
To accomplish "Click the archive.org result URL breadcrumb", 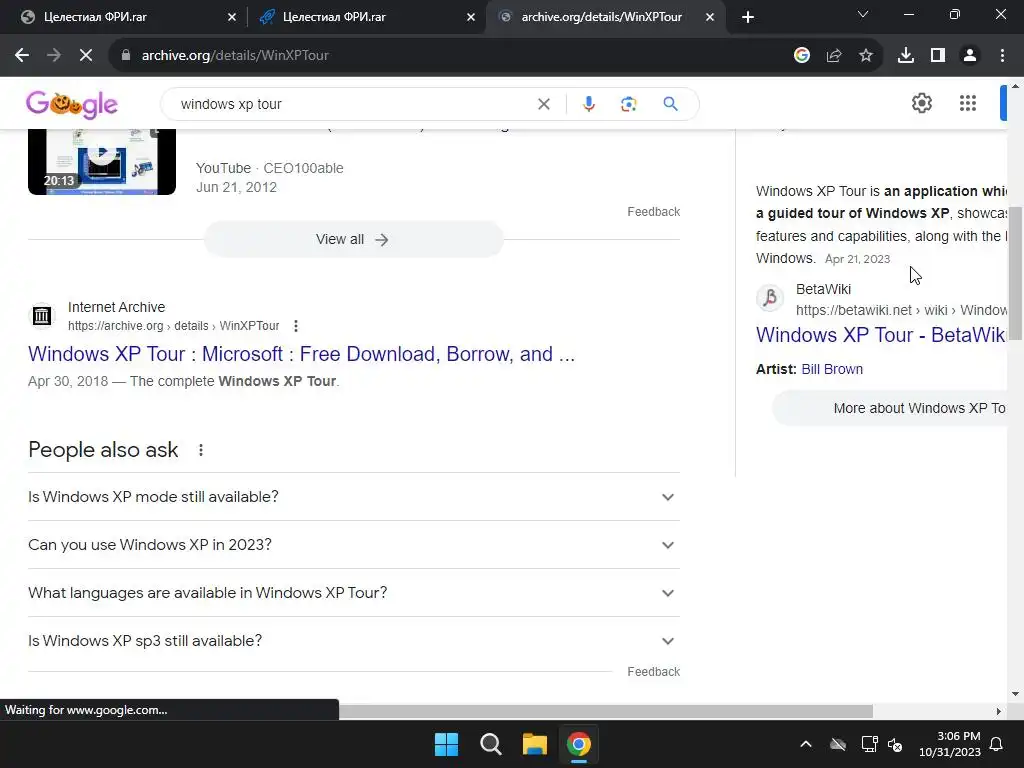I will point(174,326).
